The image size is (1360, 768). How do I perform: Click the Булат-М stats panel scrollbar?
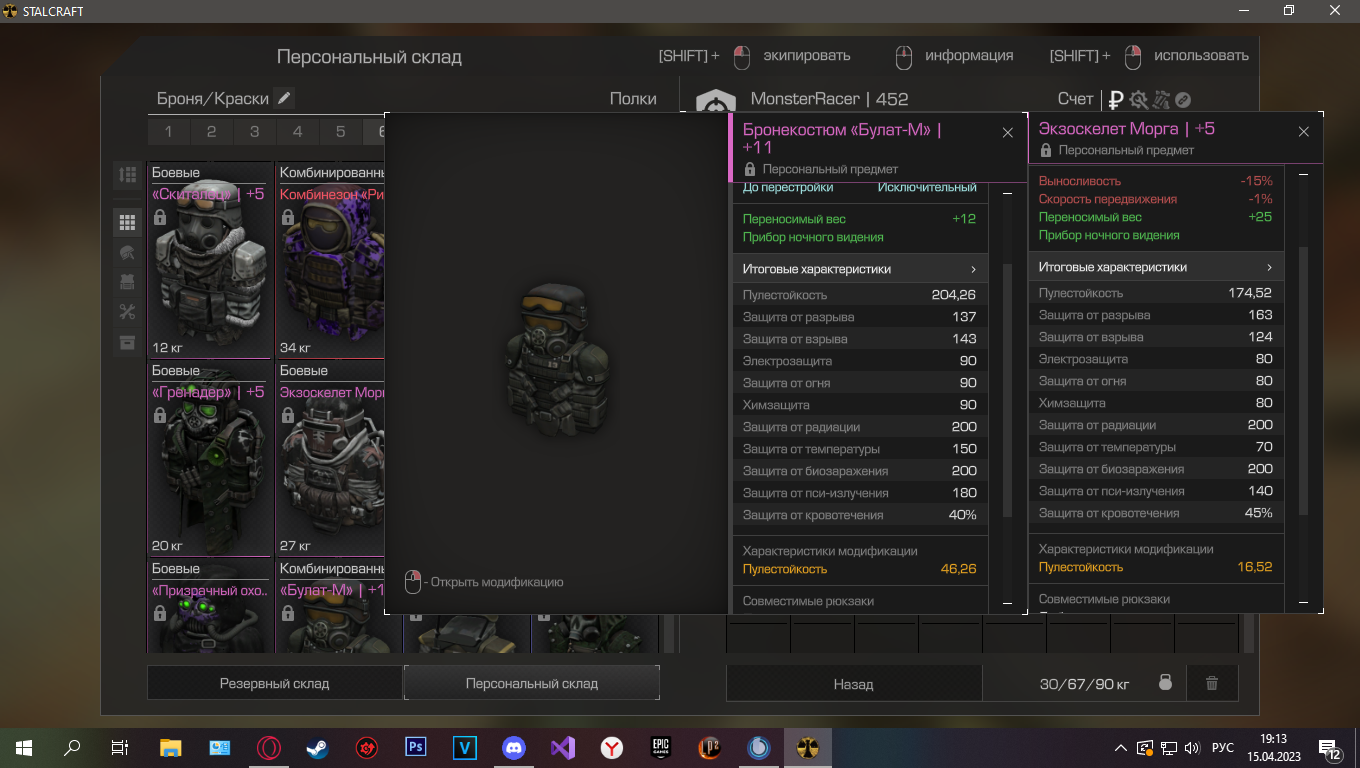point(1007,390)
